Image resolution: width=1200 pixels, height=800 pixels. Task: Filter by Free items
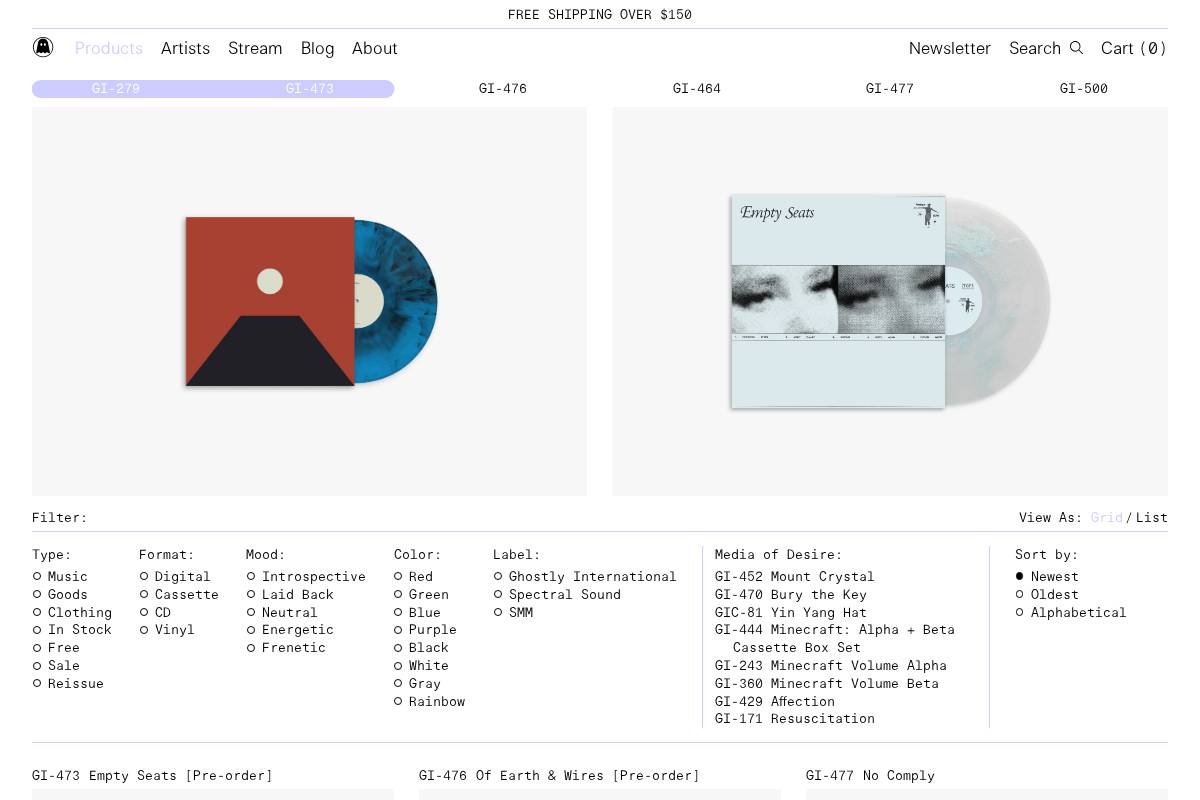click(x=56, y=648)
